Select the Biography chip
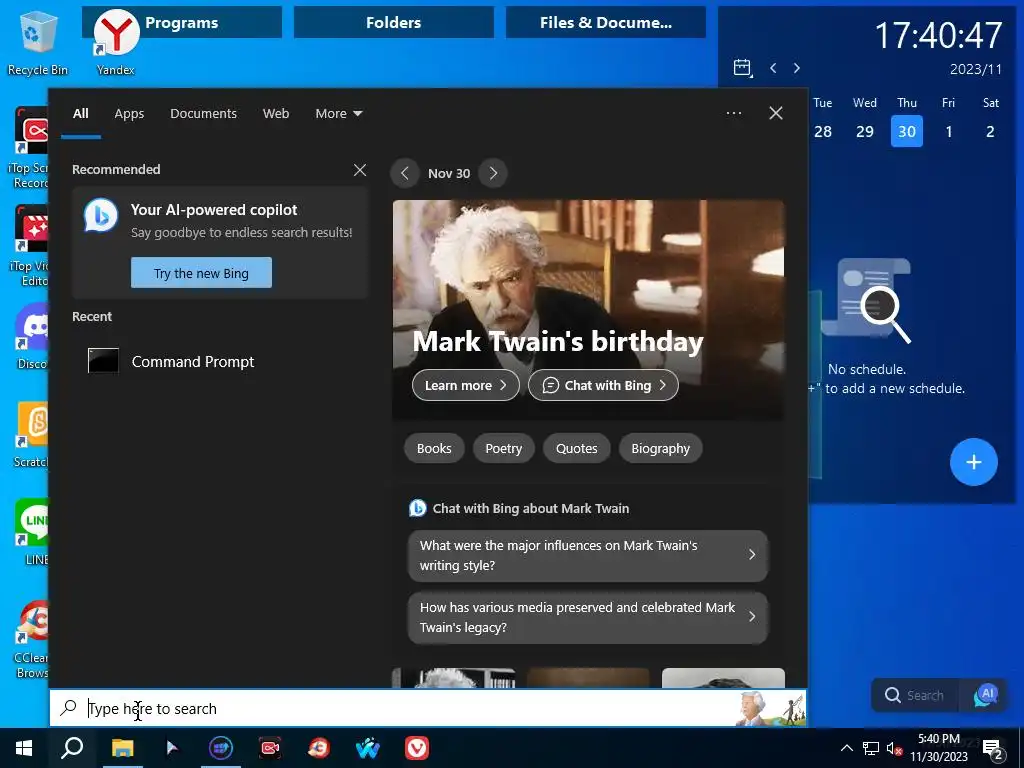 (x=660, y=449)
